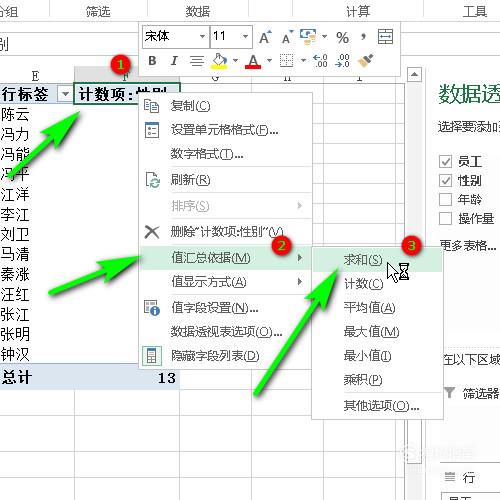Image resolution: width=500 pixels, height=500 pixels.
Task: Apply the yellow fill color bucket
Action: 219,61
